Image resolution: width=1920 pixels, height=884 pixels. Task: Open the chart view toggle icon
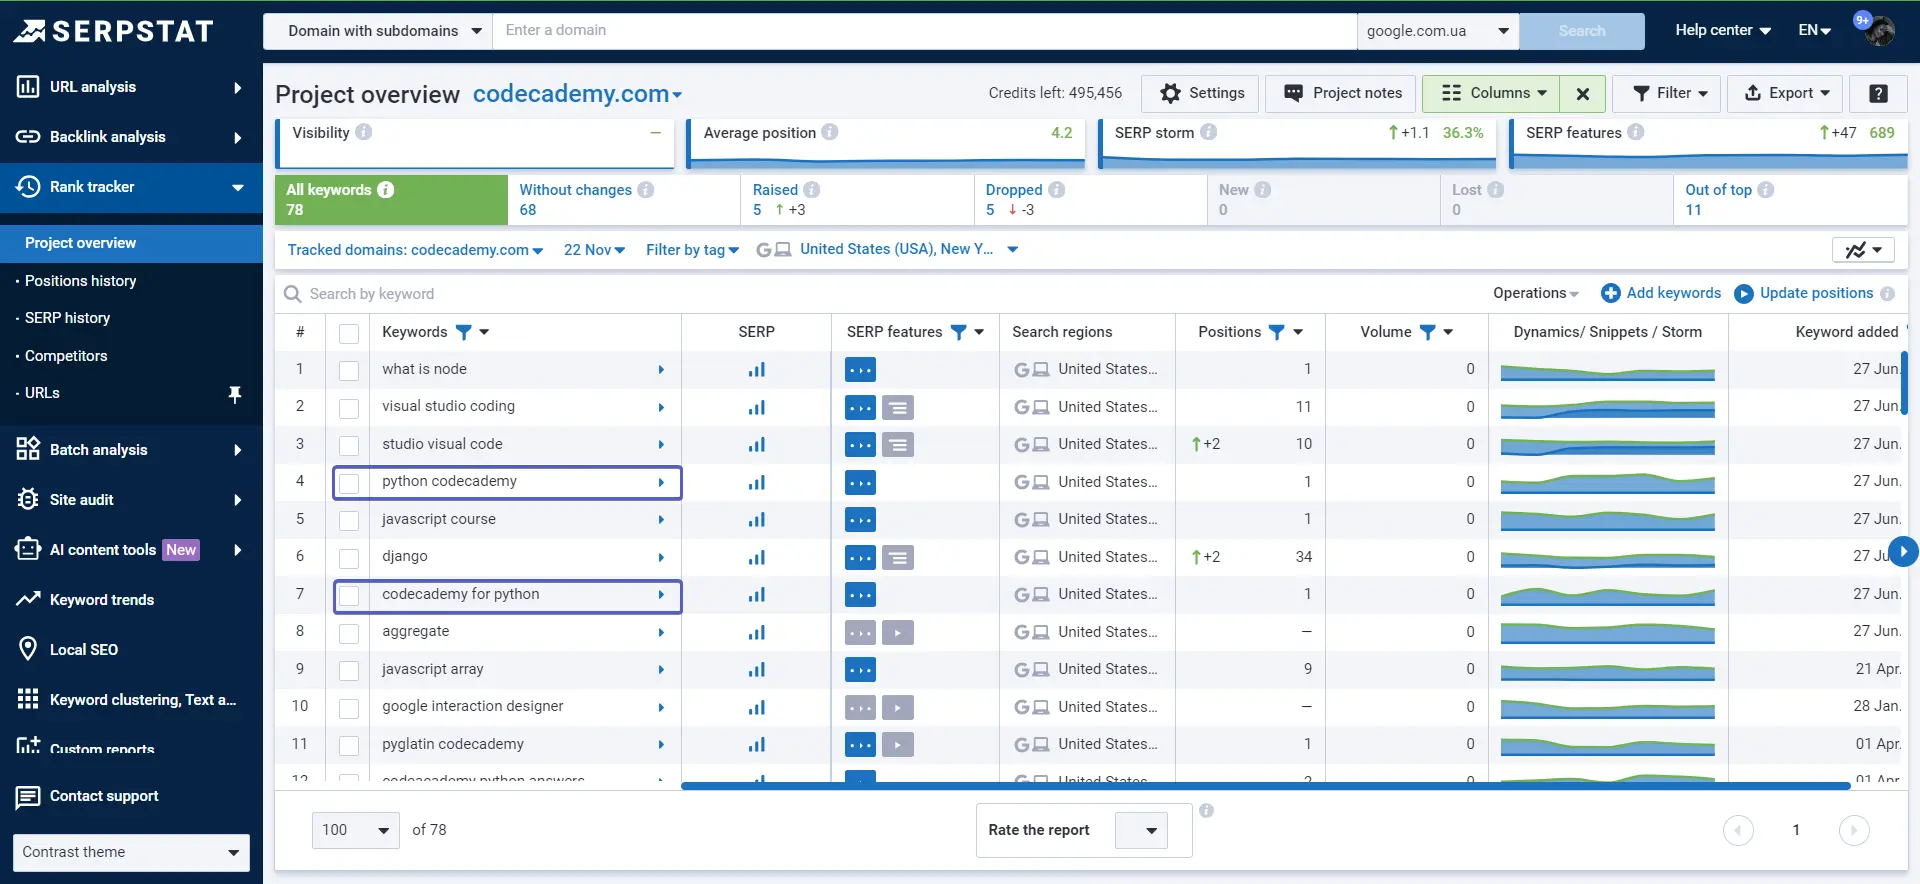[x=1863, y=250]
